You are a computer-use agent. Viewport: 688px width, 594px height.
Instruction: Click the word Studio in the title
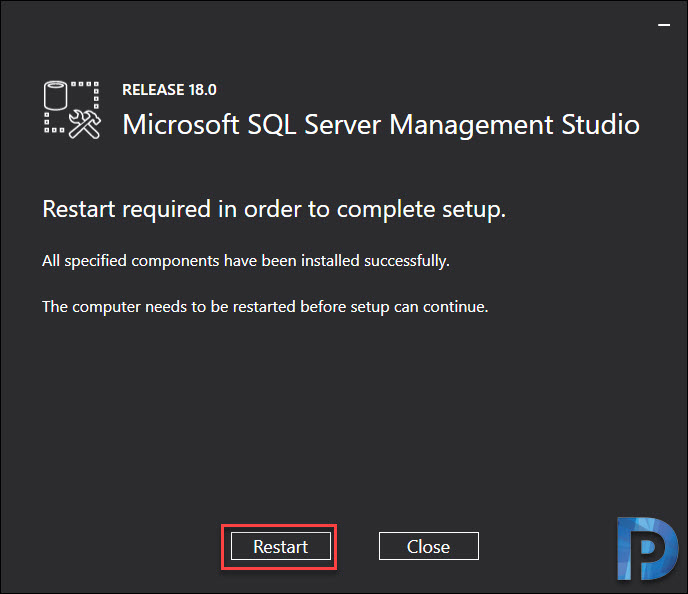pyautogui.click(x=601, y=125)
